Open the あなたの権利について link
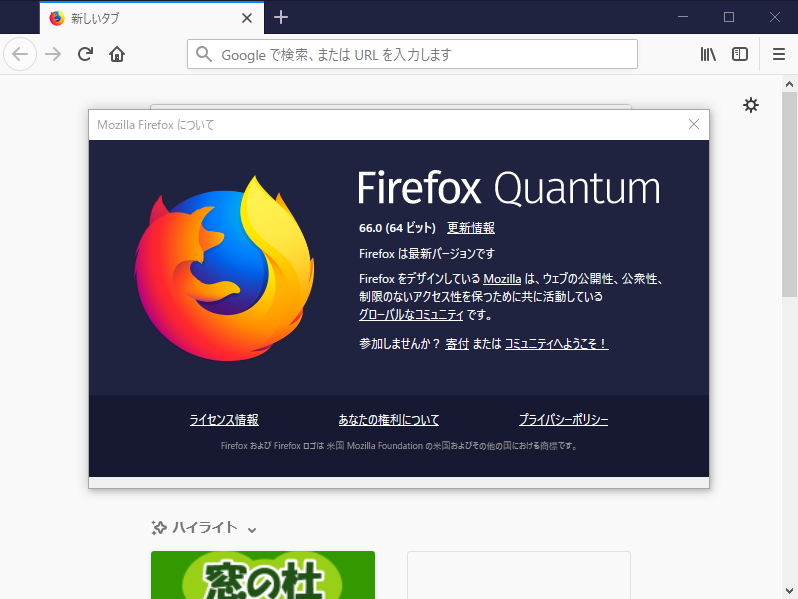Viewport: 798px width, 599px height. [389, 419]
